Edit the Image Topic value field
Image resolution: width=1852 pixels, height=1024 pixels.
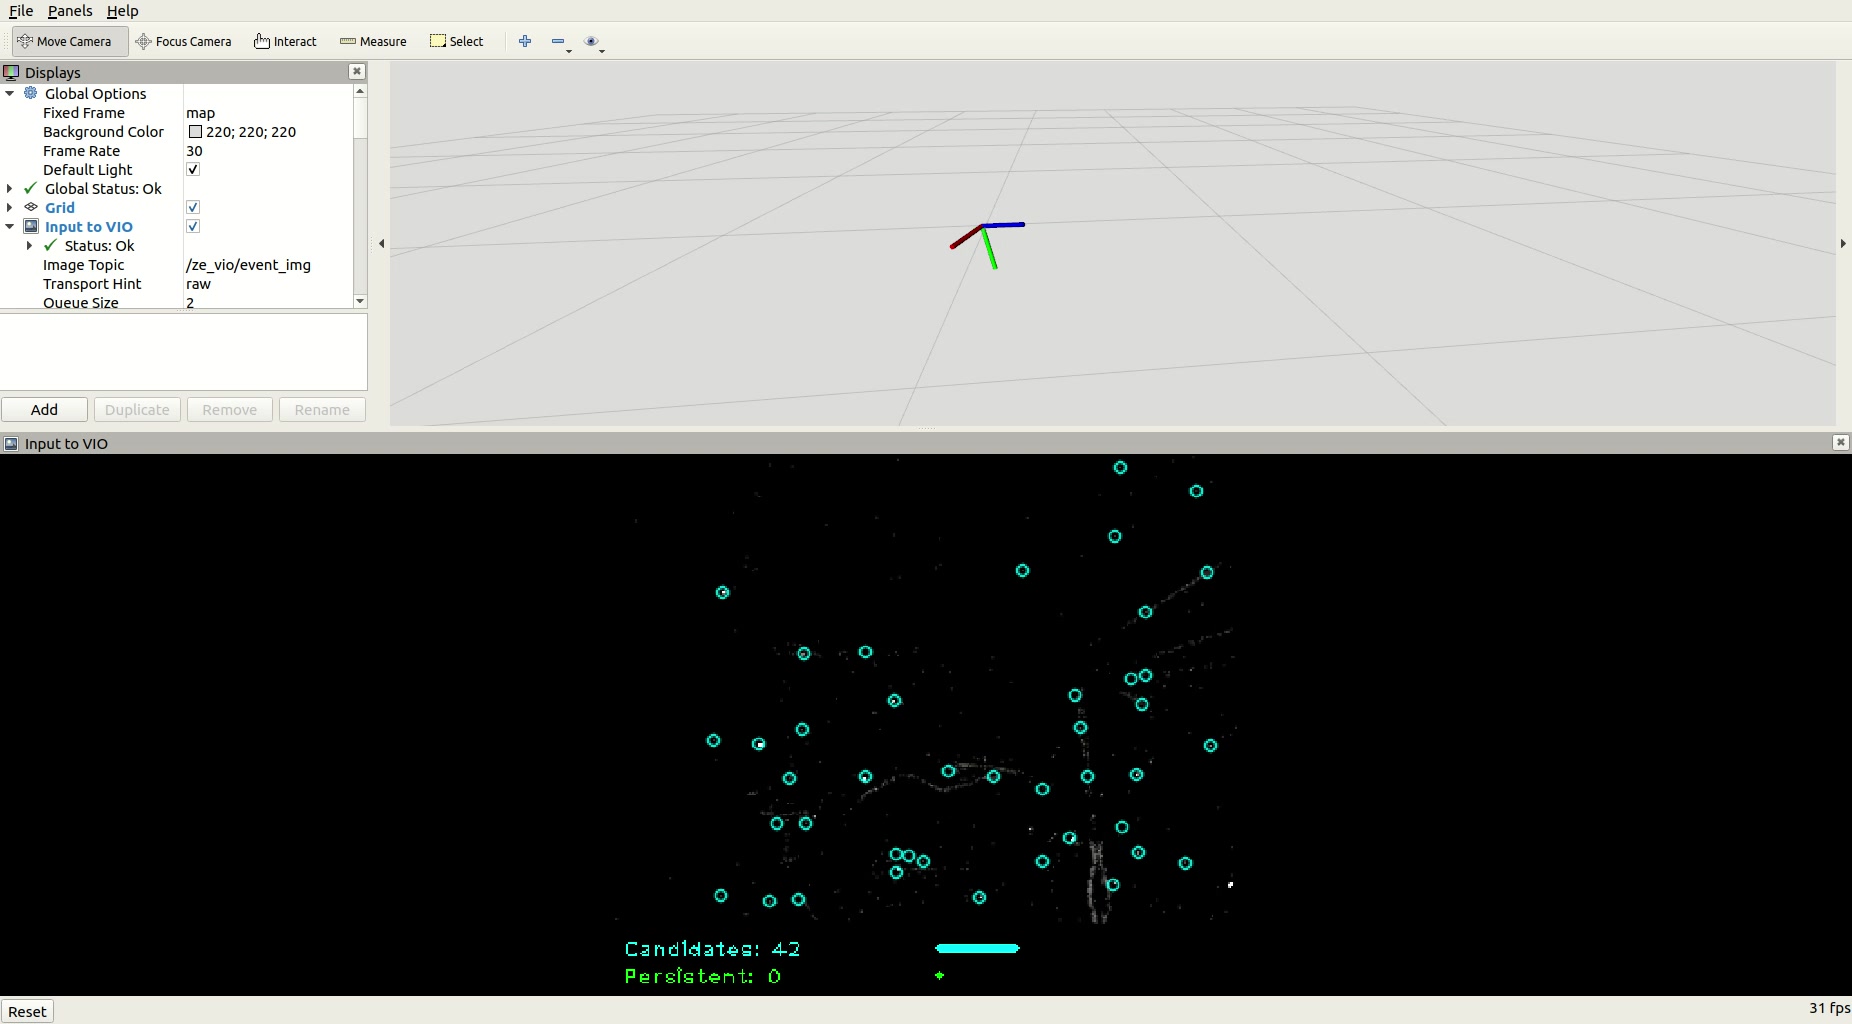click(266, 265)
